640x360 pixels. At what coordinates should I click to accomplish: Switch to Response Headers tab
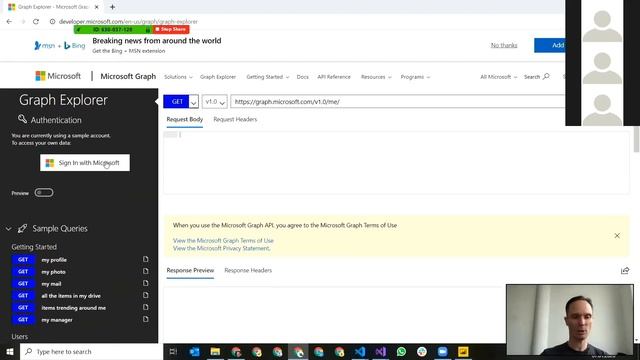pyautogui.click(x=248, y=270)
